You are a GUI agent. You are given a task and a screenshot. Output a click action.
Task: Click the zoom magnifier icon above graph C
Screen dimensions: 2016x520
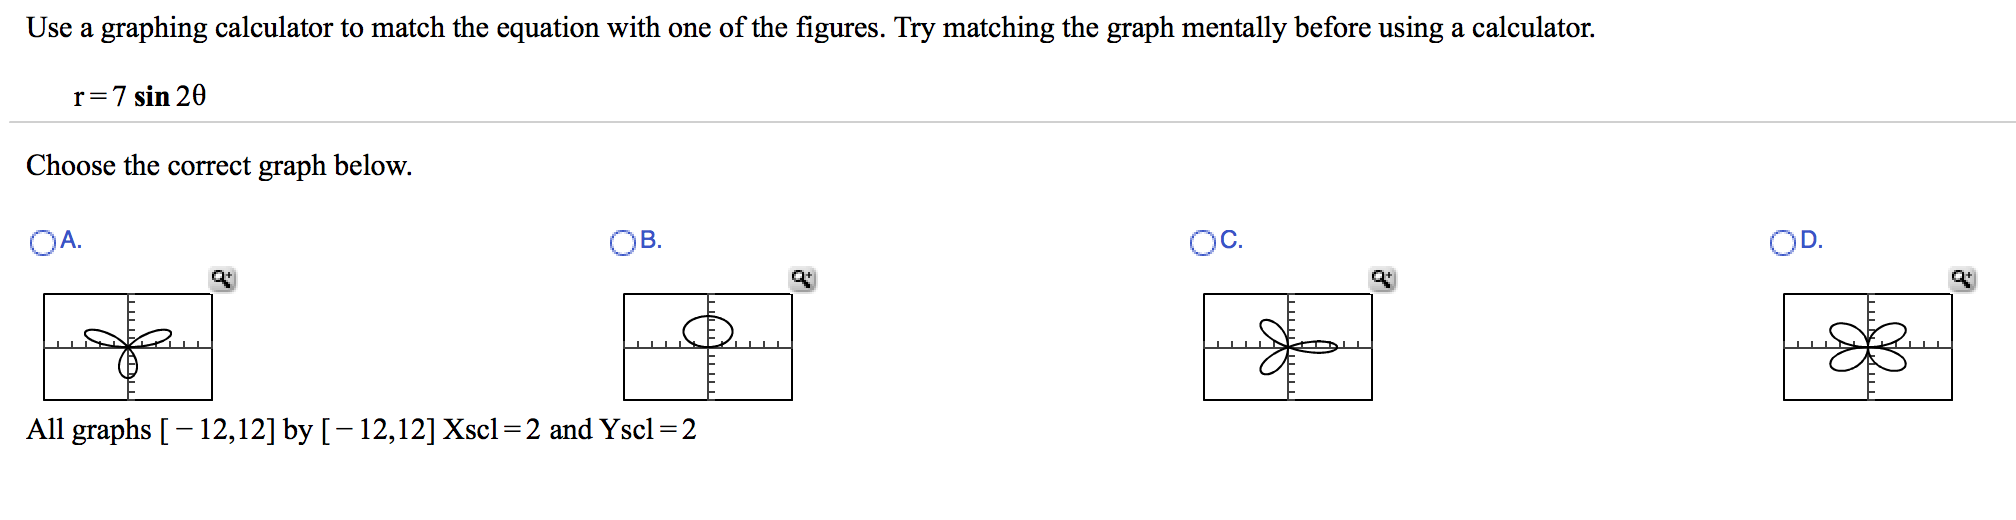click(1383, 279)
